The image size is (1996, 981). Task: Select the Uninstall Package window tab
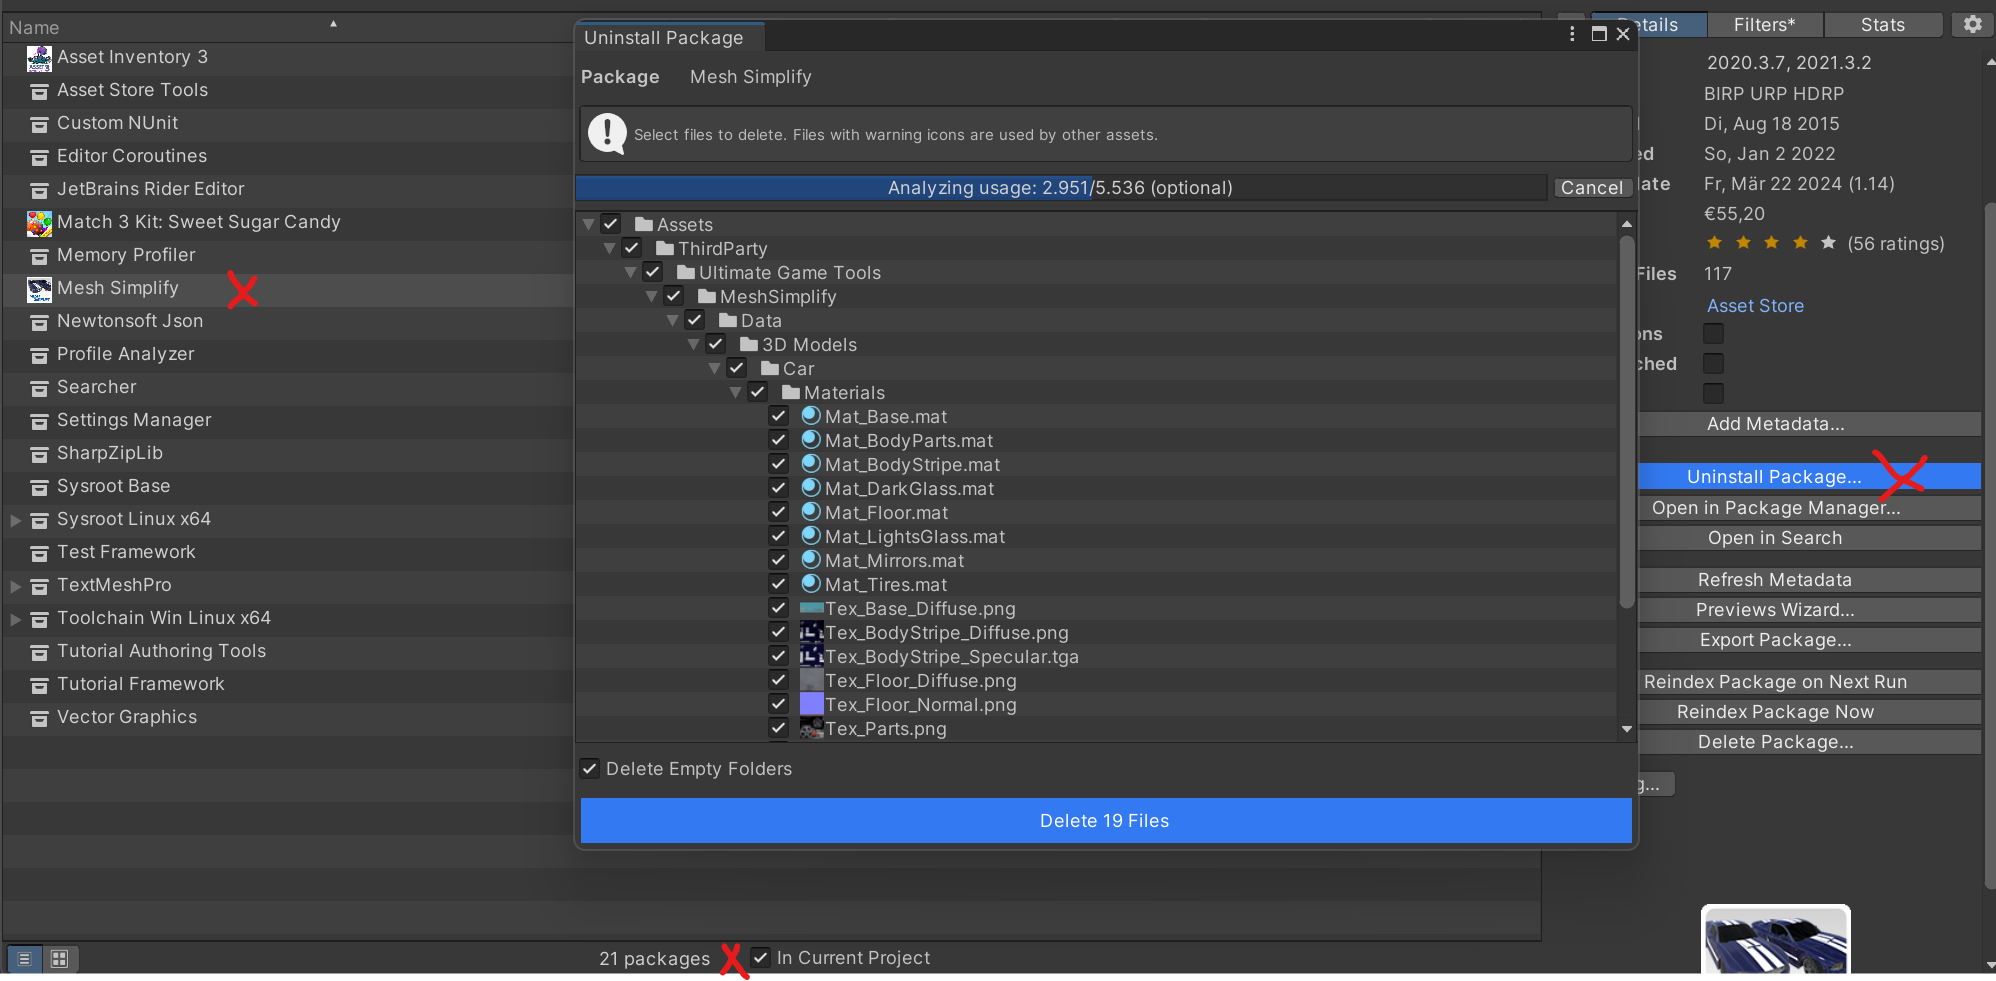pos(671,38)
